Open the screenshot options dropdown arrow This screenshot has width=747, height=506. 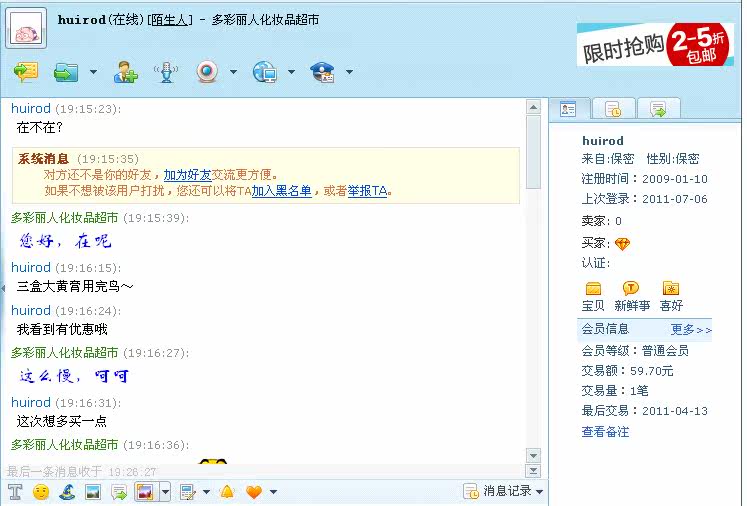click(x=165, y=492)
